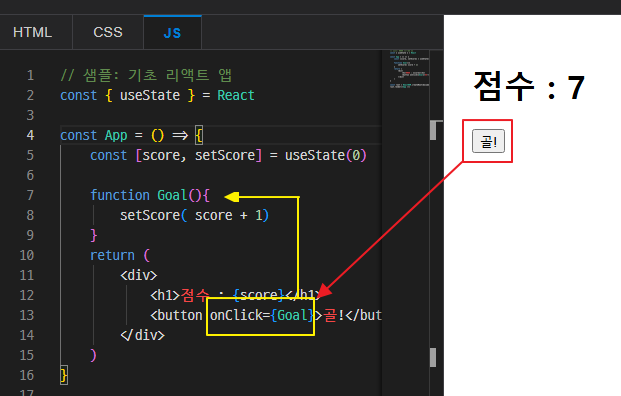Click line number 10 in gutter

[x=27, y=255]
